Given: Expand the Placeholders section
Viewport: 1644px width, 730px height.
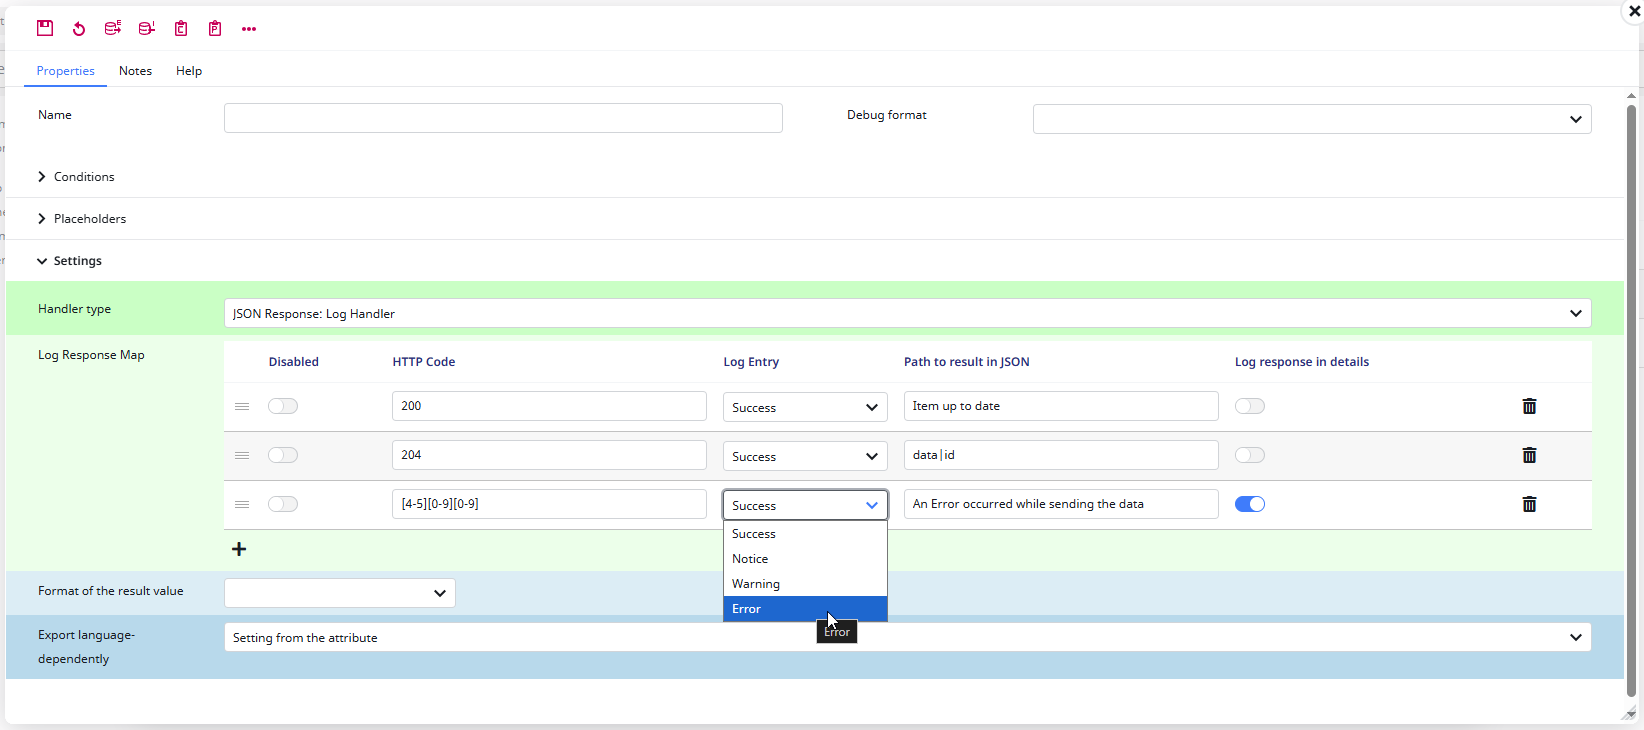Looking at the screenshot, I should (x=82, y=219).
